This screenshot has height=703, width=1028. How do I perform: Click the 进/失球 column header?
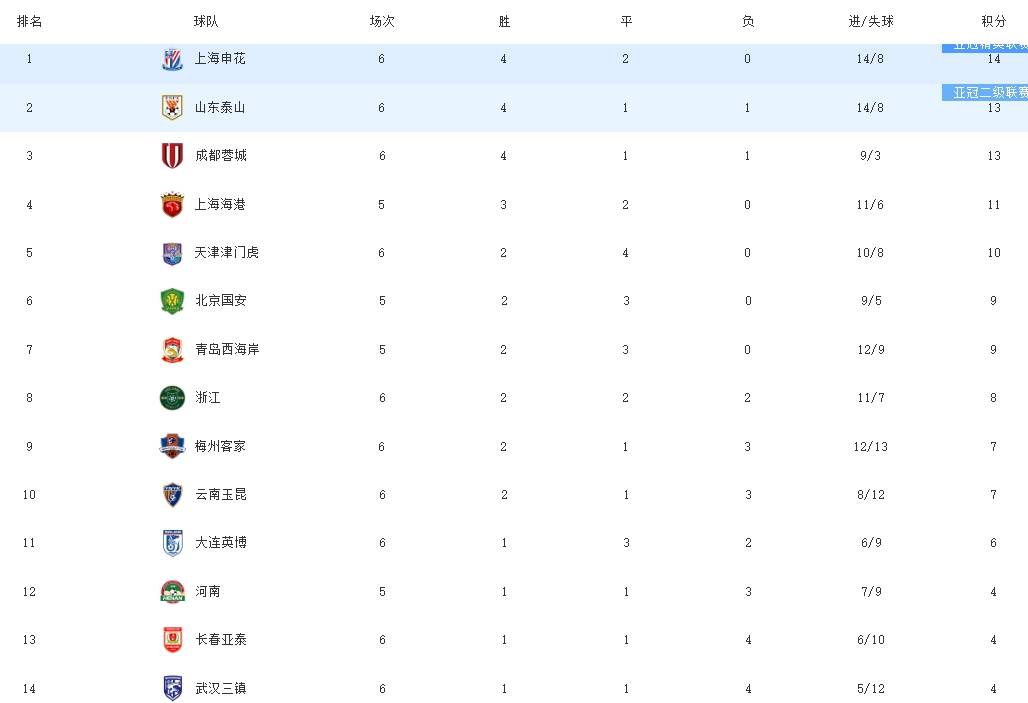tap(871, 22)
